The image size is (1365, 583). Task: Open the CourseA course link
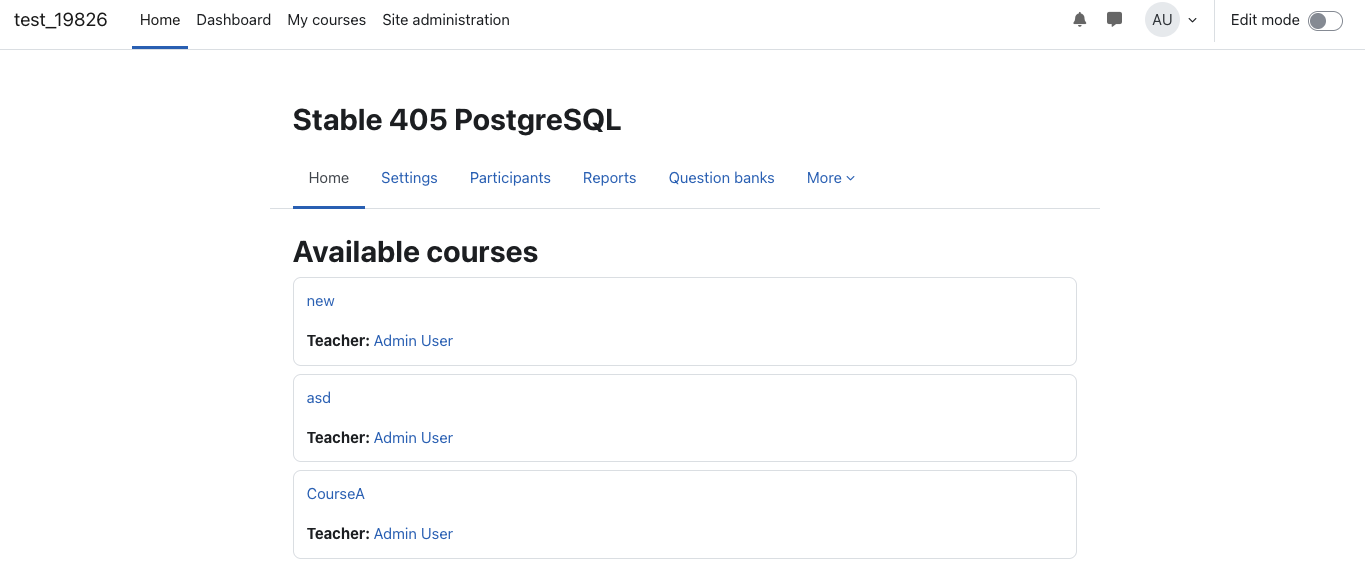(x=336, y=494)
